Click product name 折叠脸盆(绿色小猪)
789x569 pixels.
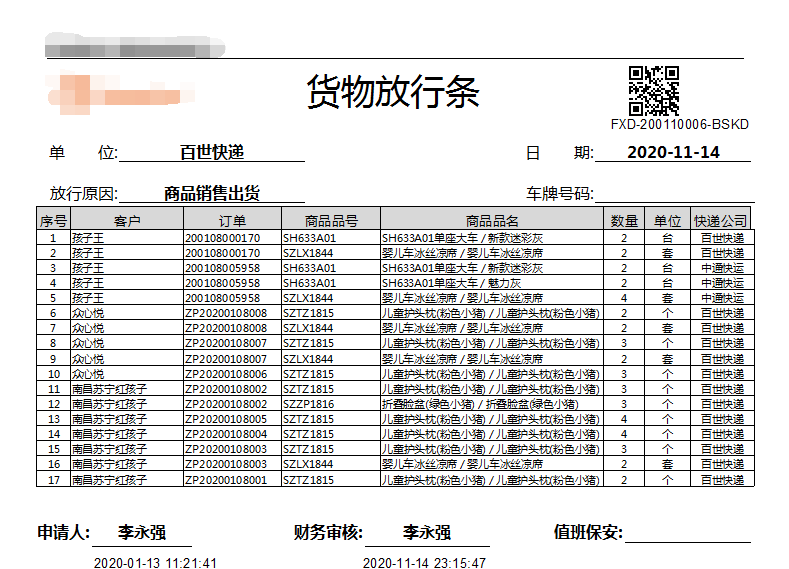tap(480, 404)
